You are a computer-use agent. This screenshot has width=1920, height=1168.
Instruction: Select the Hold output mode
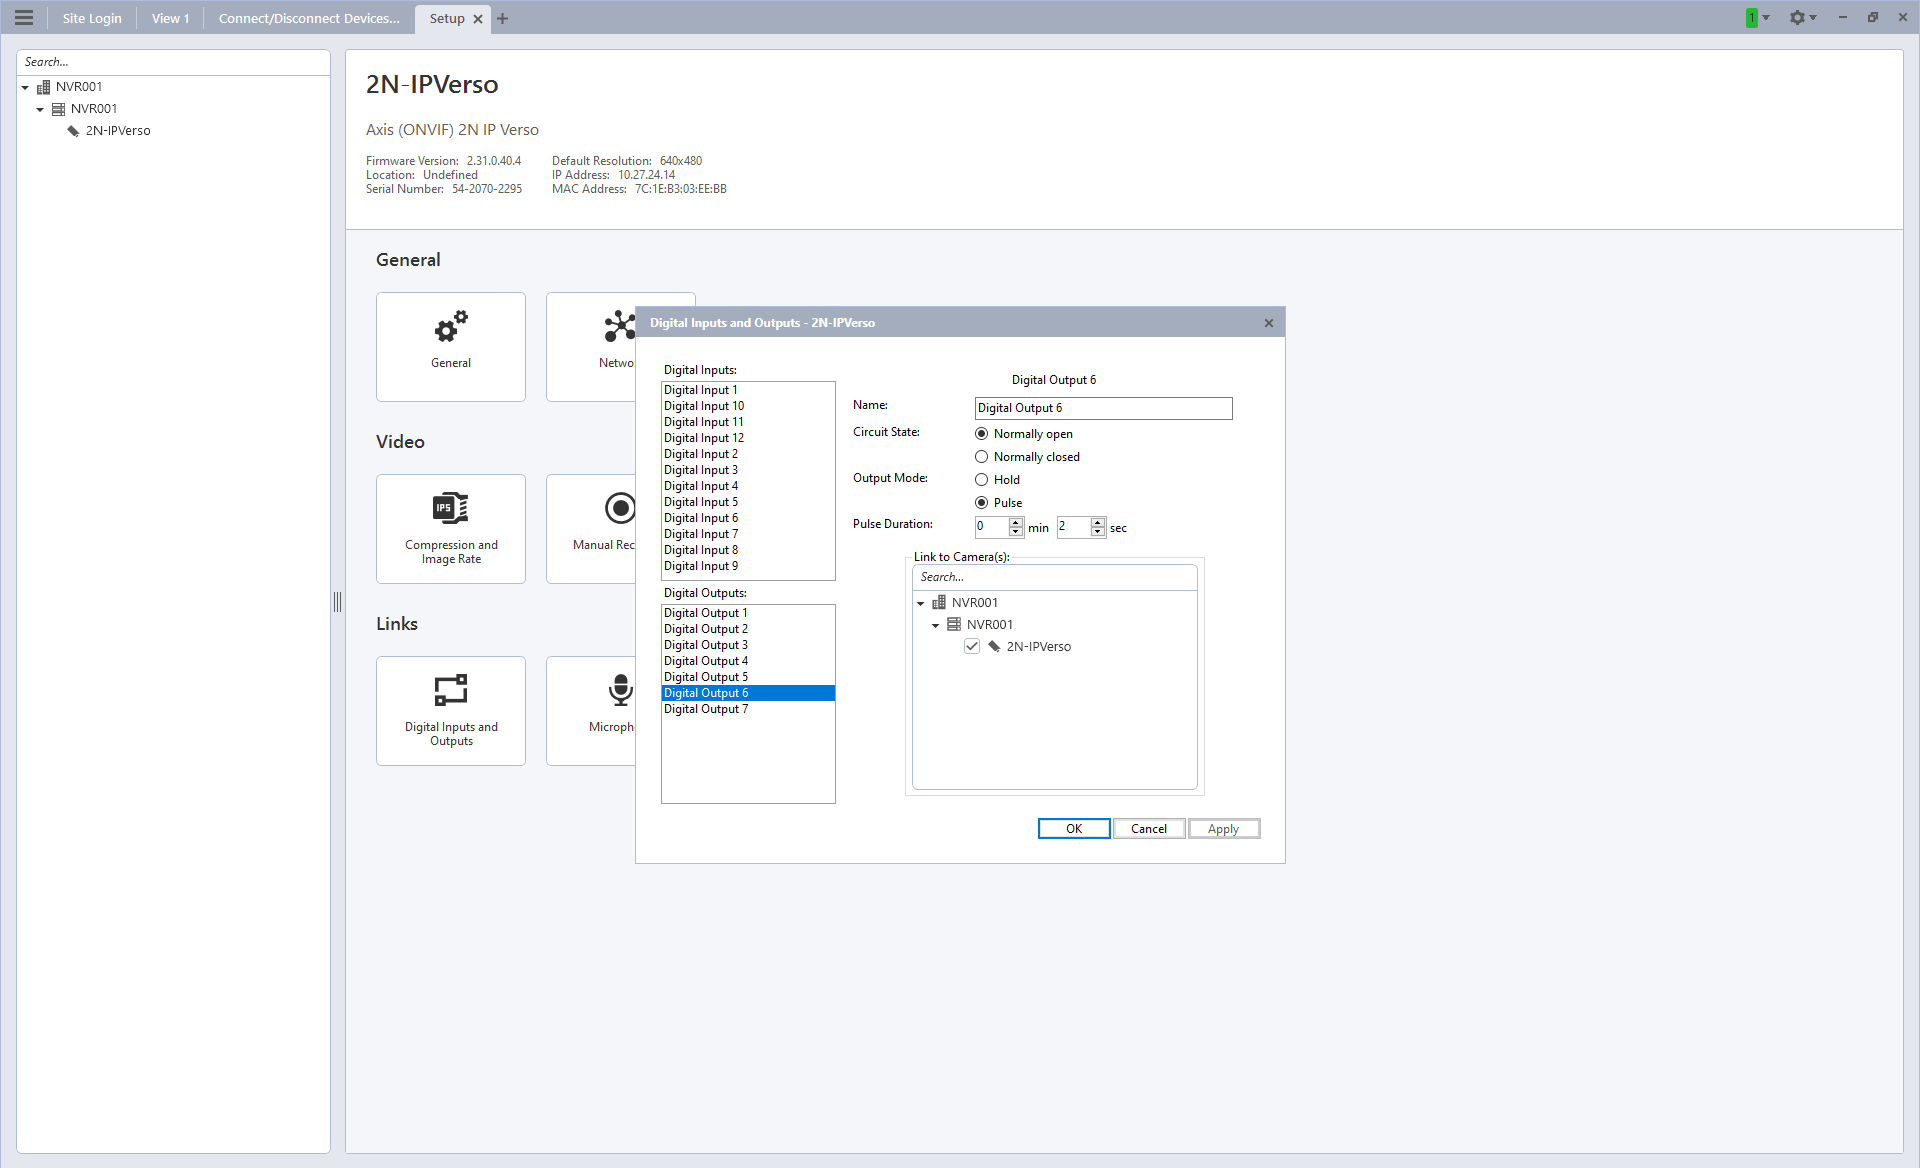point(982,480)
